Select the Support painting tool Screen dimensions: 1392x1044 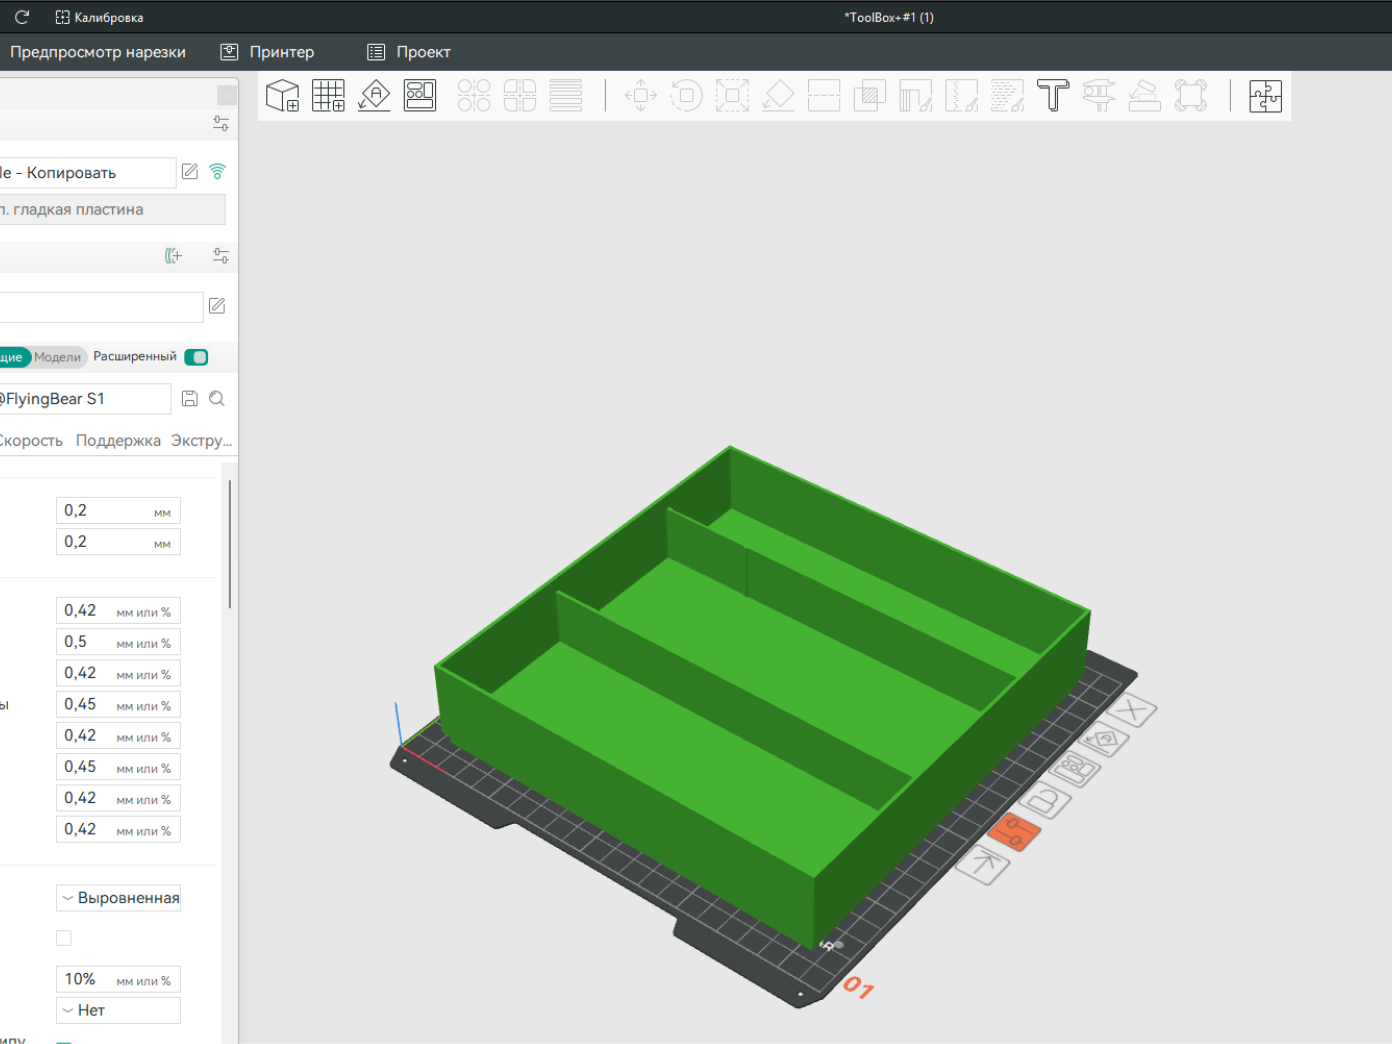click(916, 96)
